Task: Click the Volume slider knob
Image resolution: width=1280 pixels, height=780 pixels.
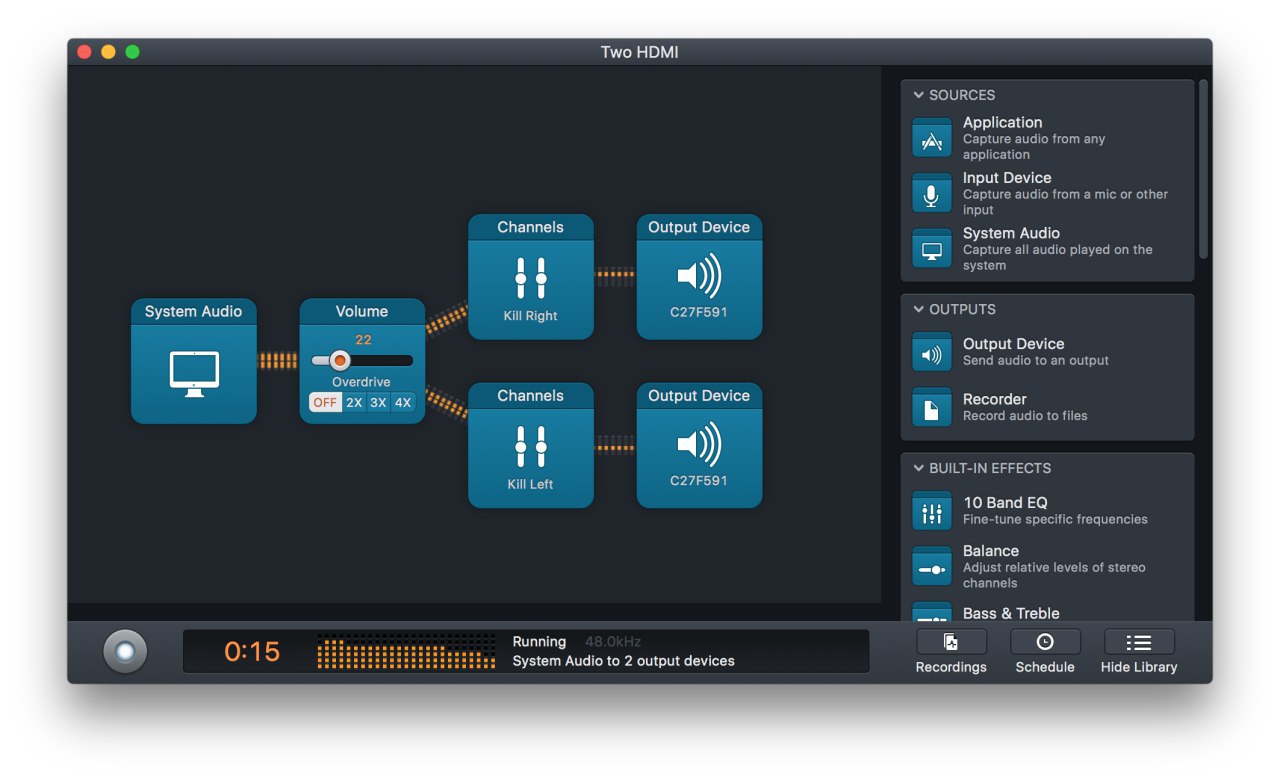Action: 340,360
